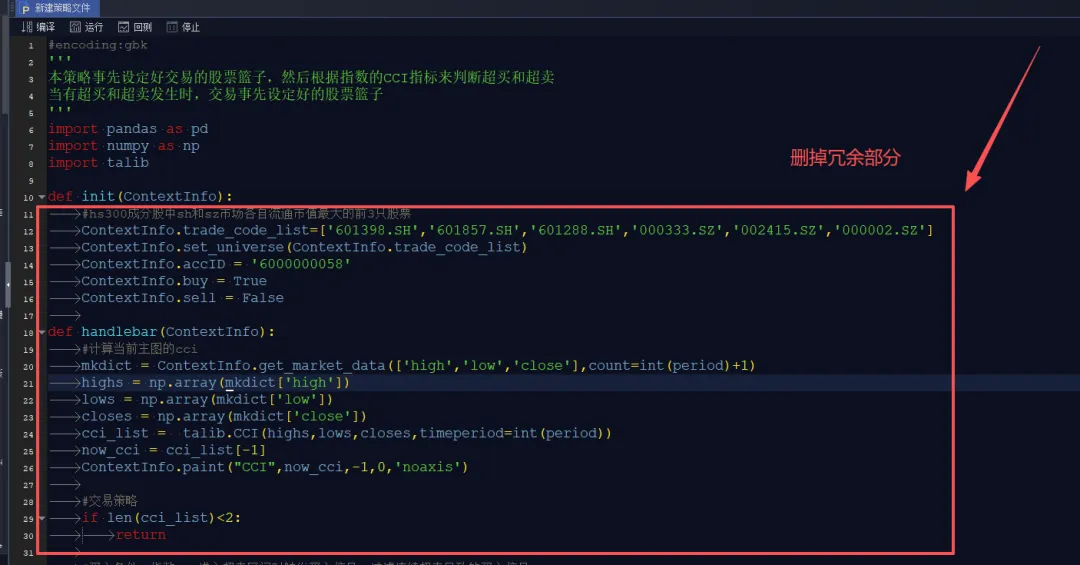Screen dimensions: 1080x565
Task: Click the closes = np.array line
Action: point(224,416)
